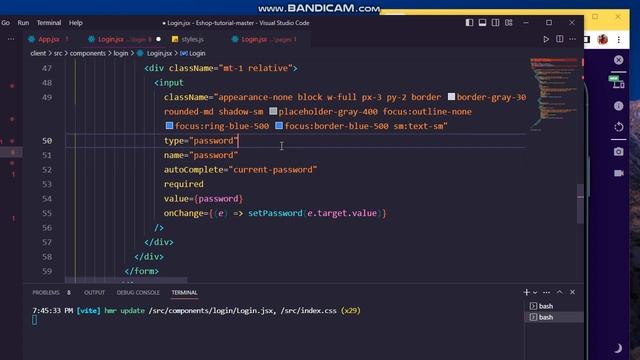Click the required attribute text
The image size is (640, 360).
pyautogui.click(x=184, y=184)
